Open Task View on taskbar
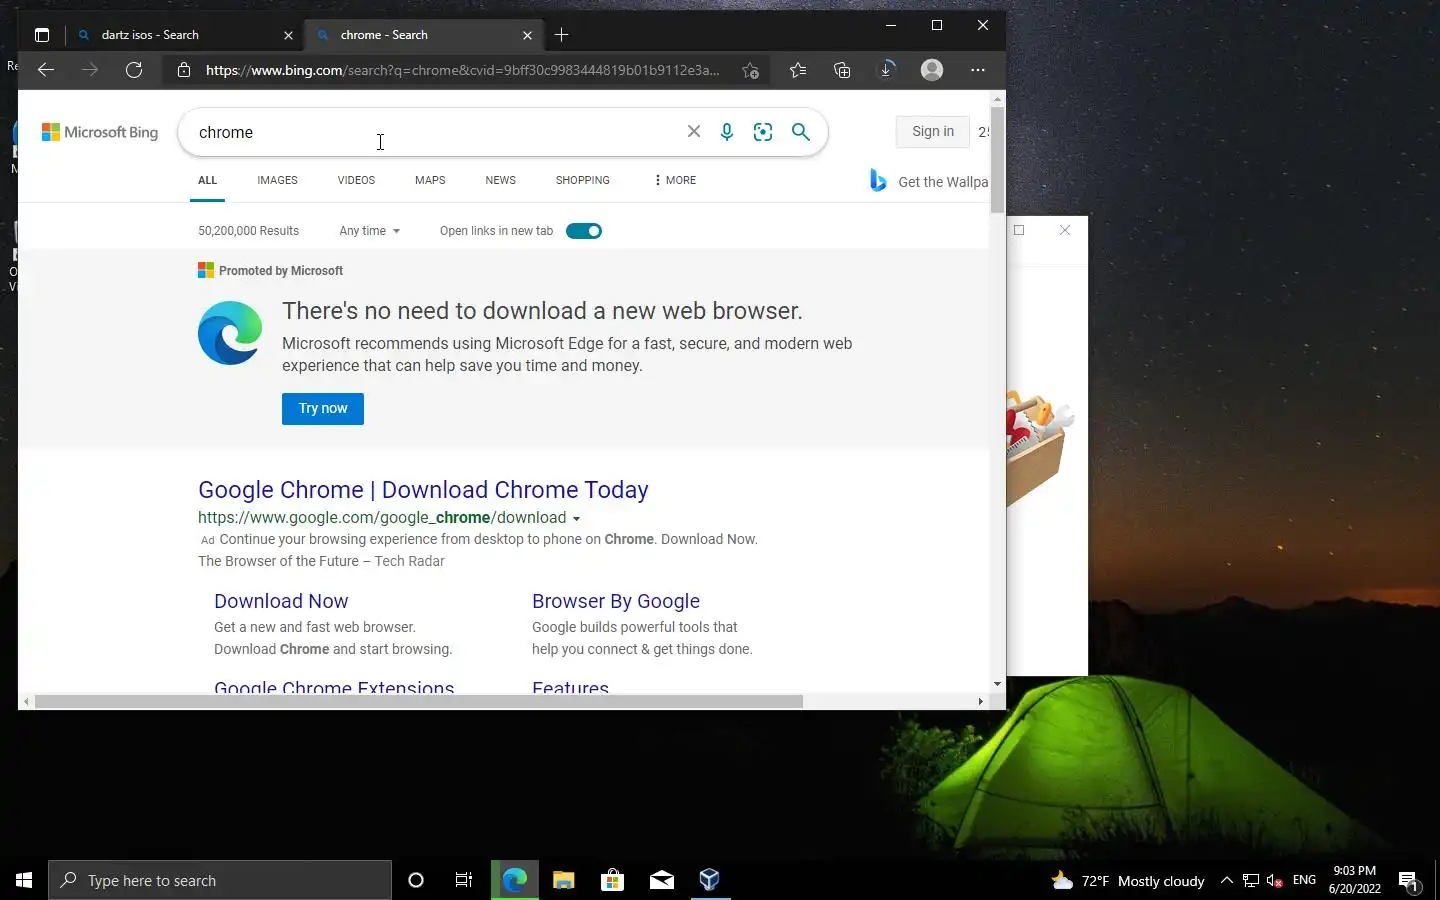 pyautogui.click(x=464, y=880)
